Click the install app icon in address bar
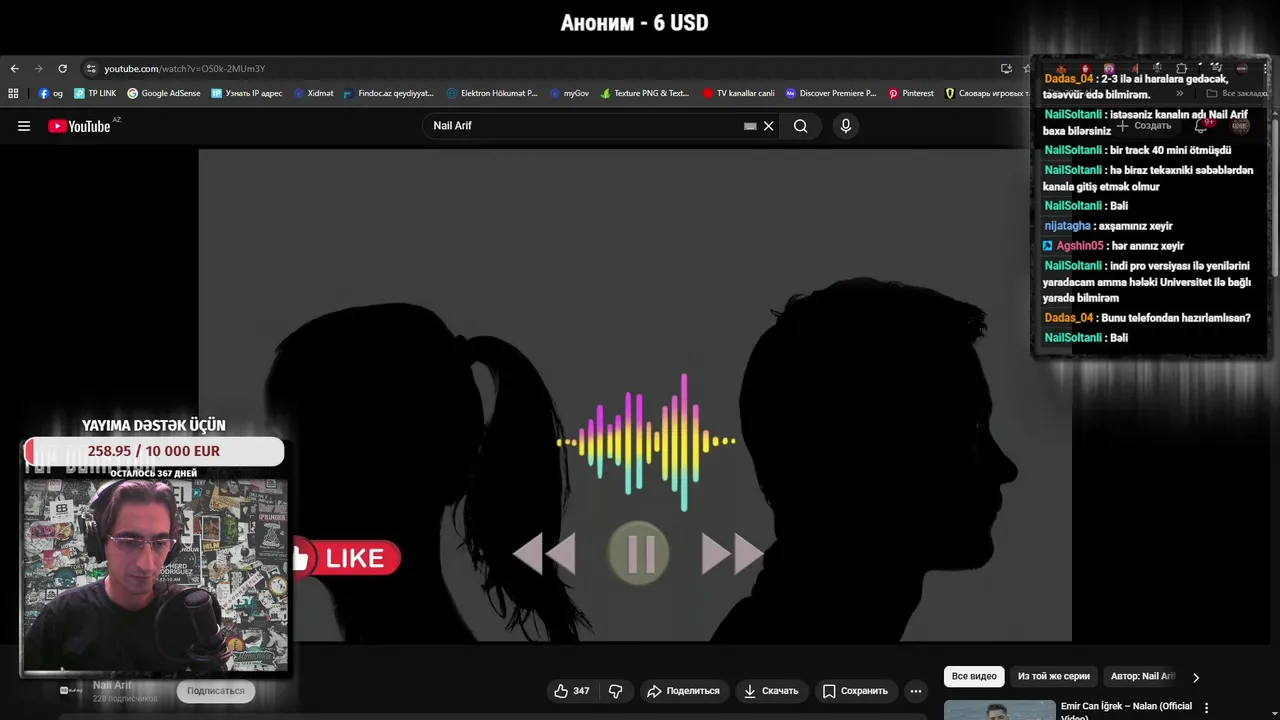The height and width of the screenshot is (720, 1280). tap(1006, 69)
